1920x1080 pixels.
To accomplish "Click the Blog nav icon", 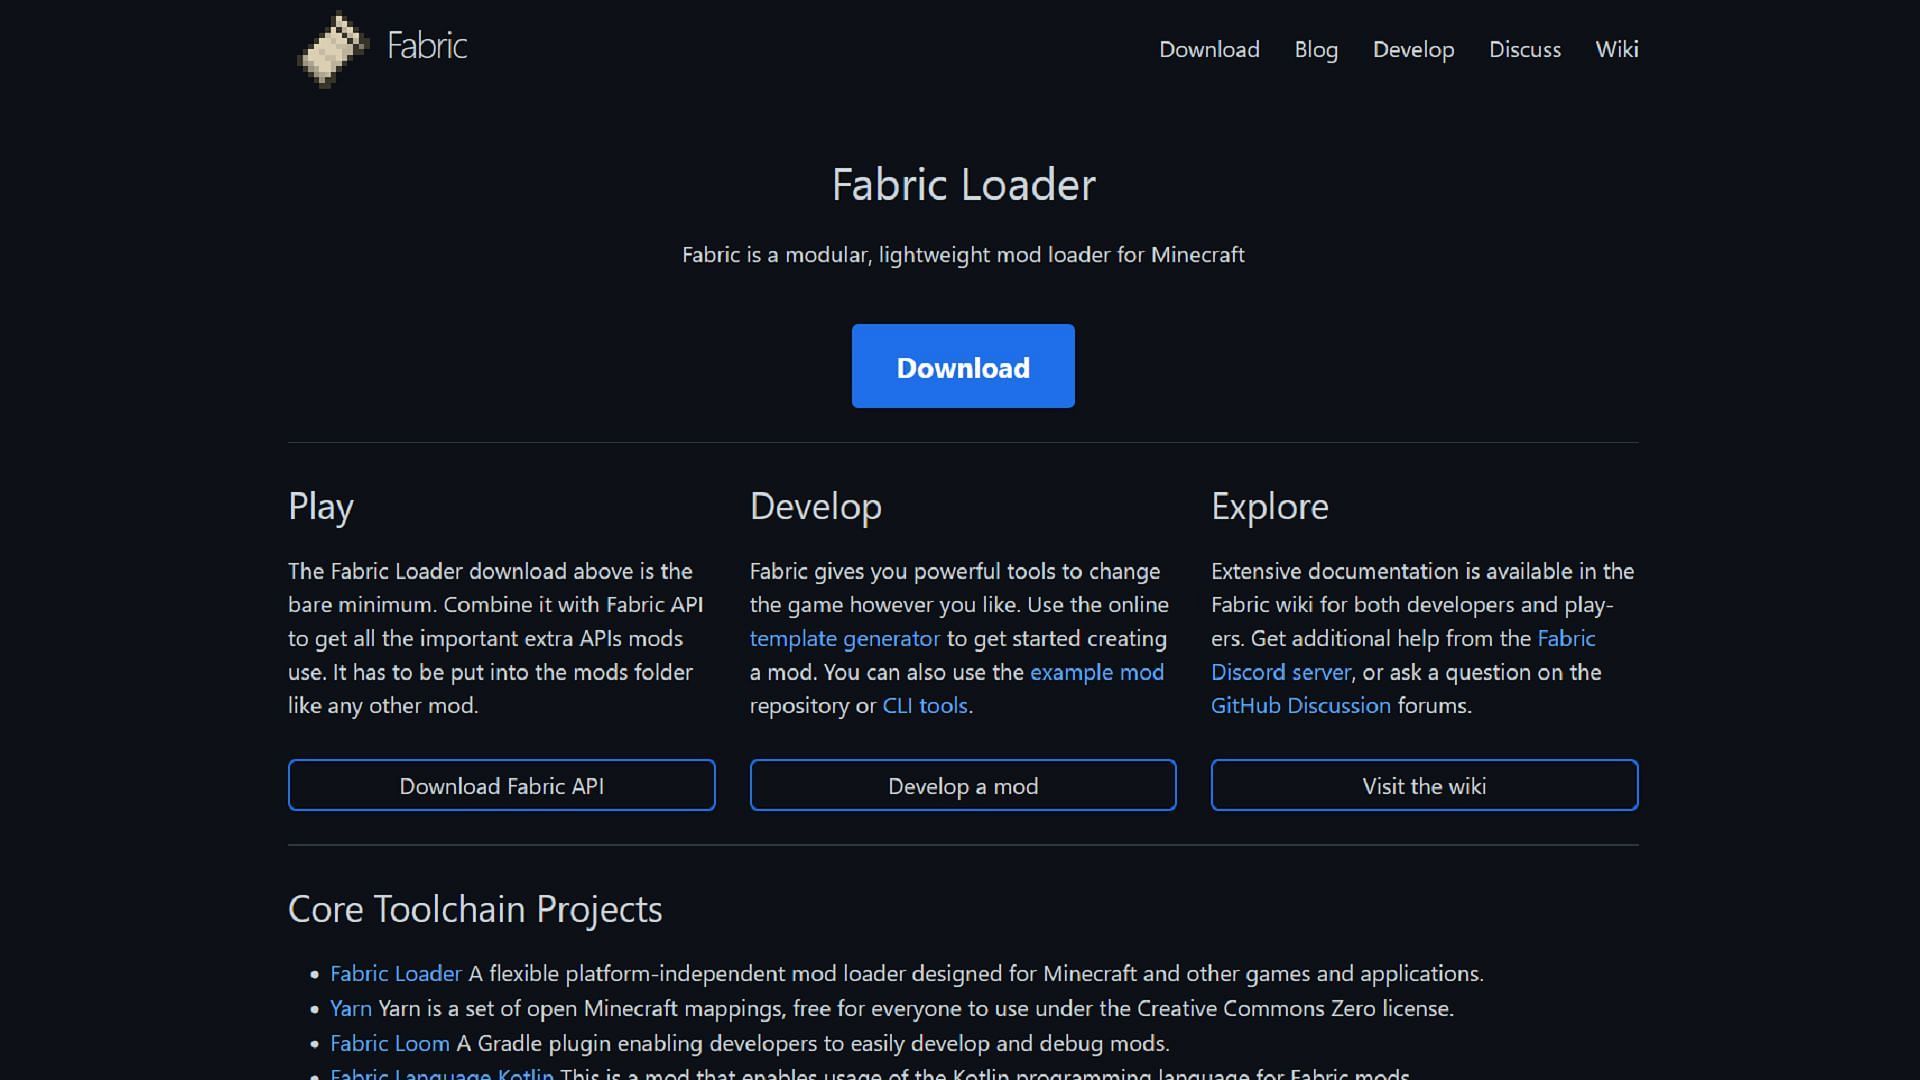I will [1315, 49].
